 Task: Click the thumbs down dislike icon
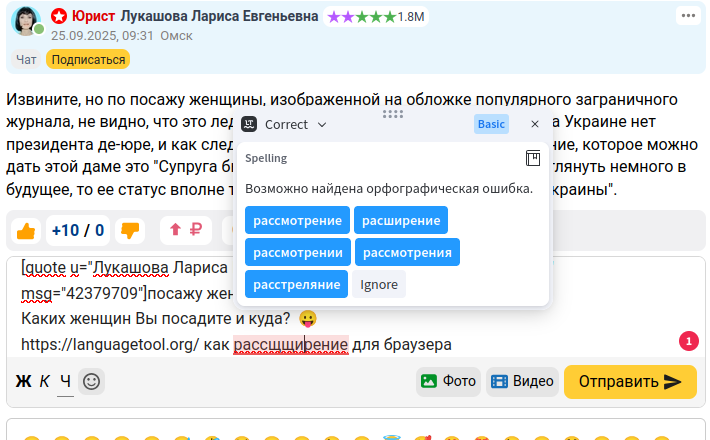[x=130, y=231]
